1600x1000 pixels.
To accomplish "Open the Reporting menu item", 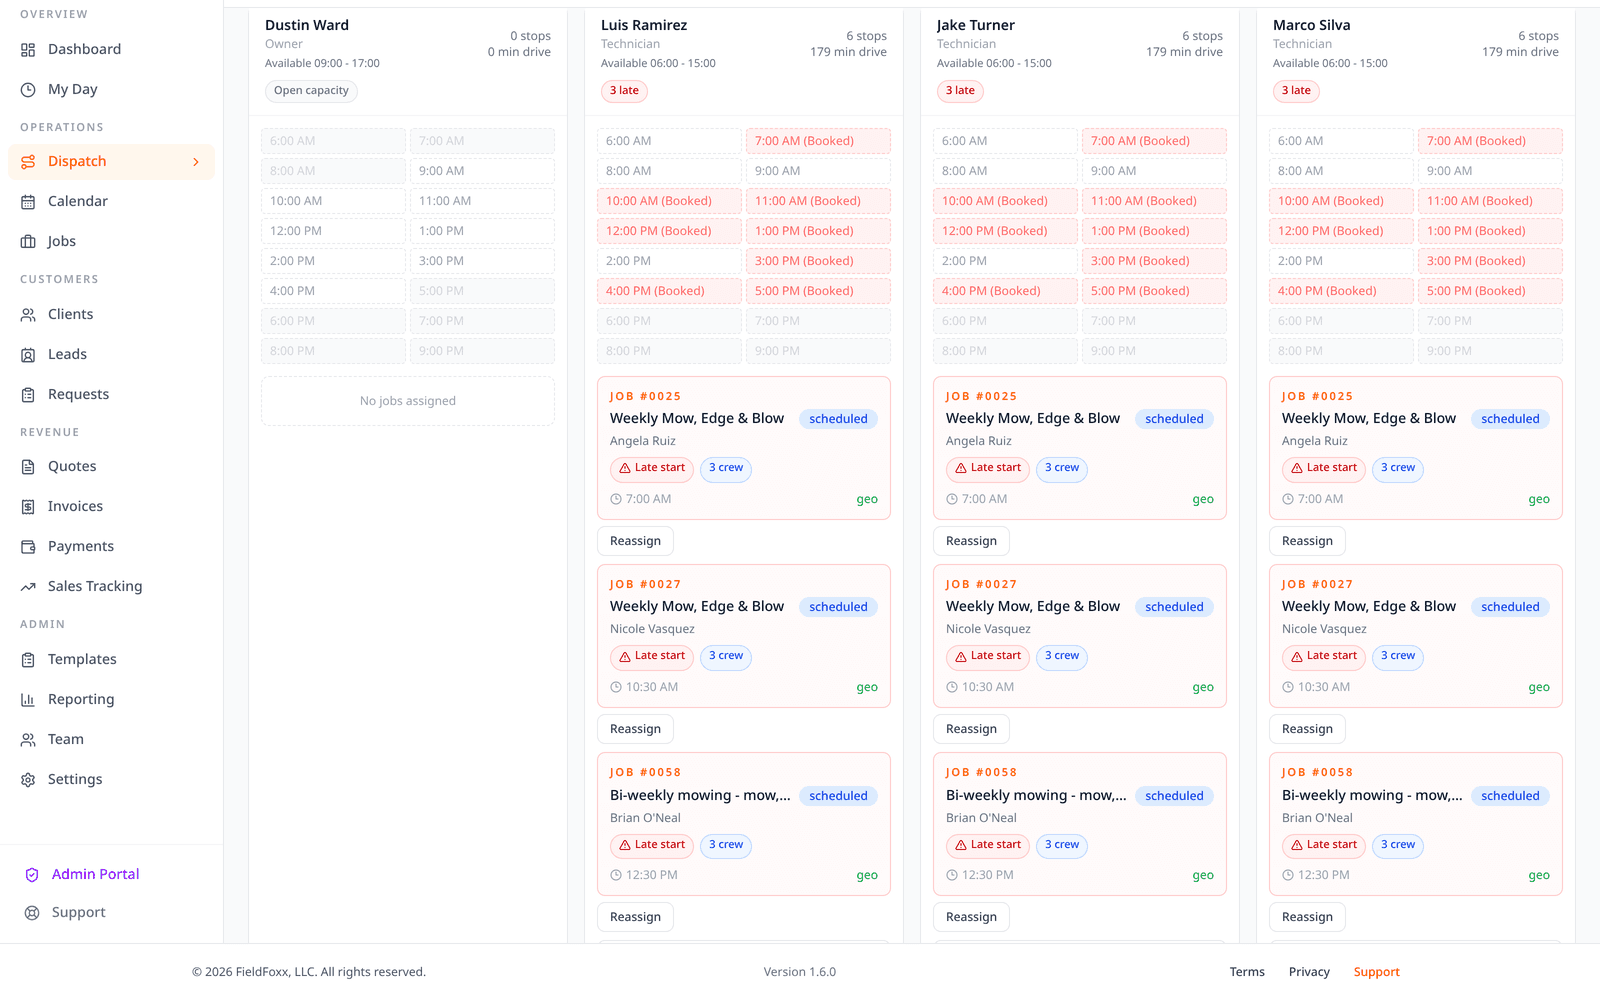I will pos(111,700).
